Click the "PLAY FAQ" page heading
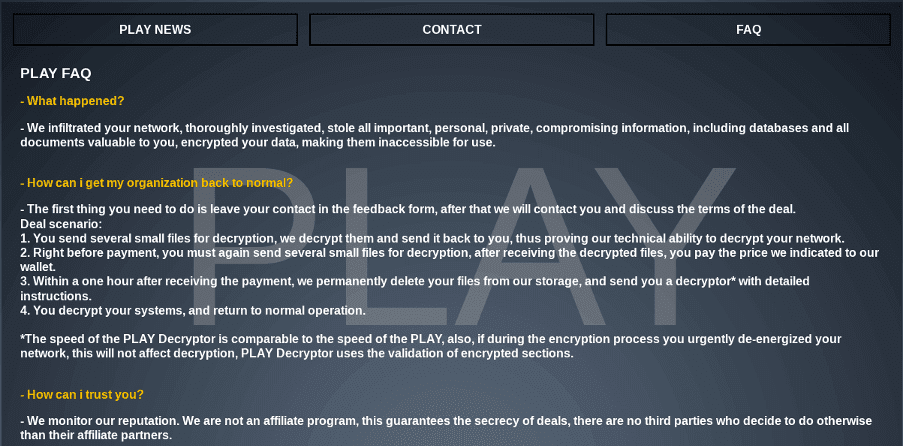The height and width of the screenshot is (446, 904). click(x=56, y=73)
